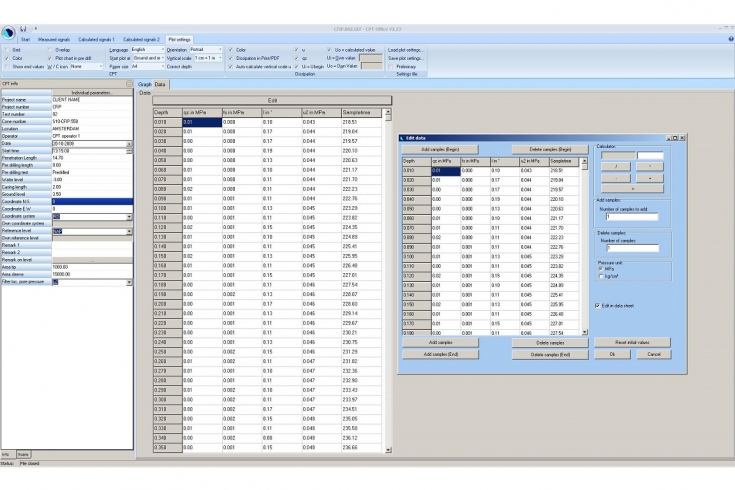Viewport: 735px width, 490px height.
Task: Click the calculator equals (=) button
Action: (x=632, y=187)
